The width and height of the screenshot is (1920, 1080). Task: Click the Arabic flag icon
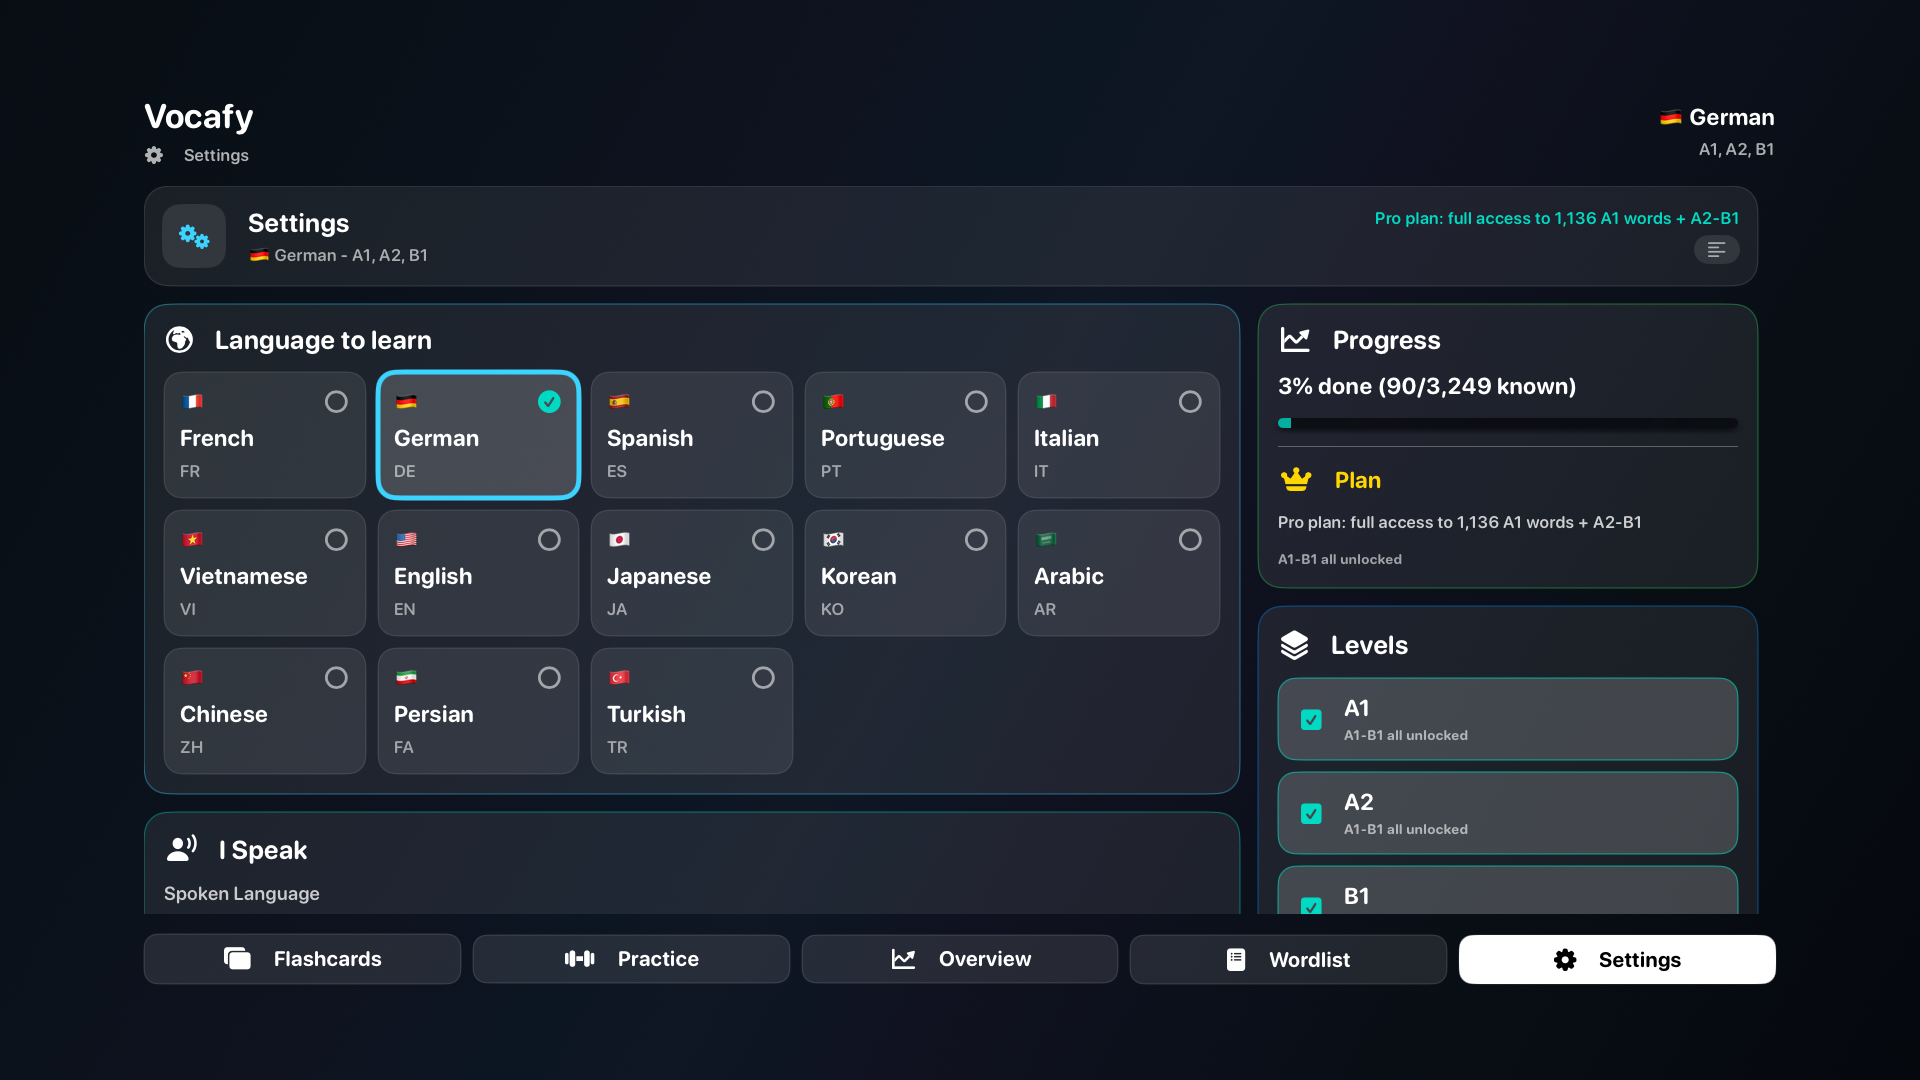pos(1047,539)
